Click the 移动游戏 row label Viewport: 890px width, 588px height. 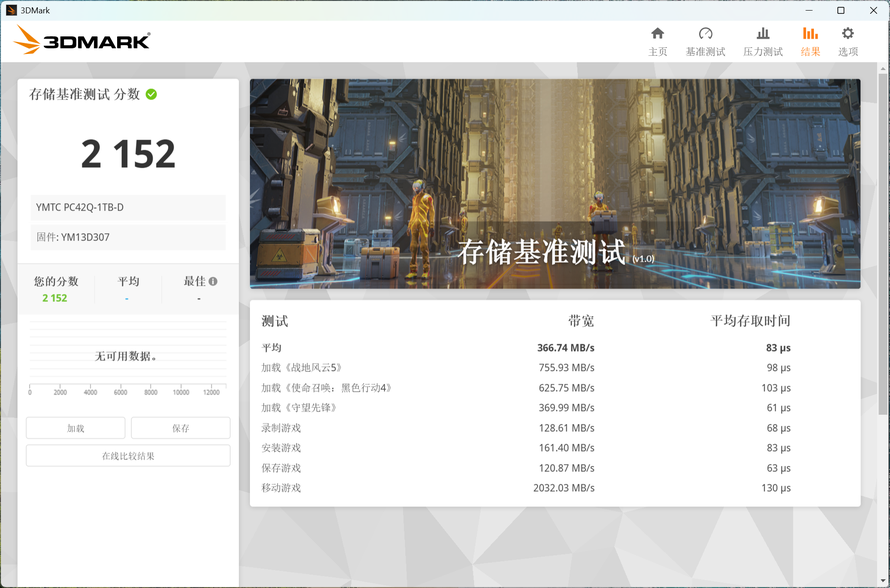281,488
